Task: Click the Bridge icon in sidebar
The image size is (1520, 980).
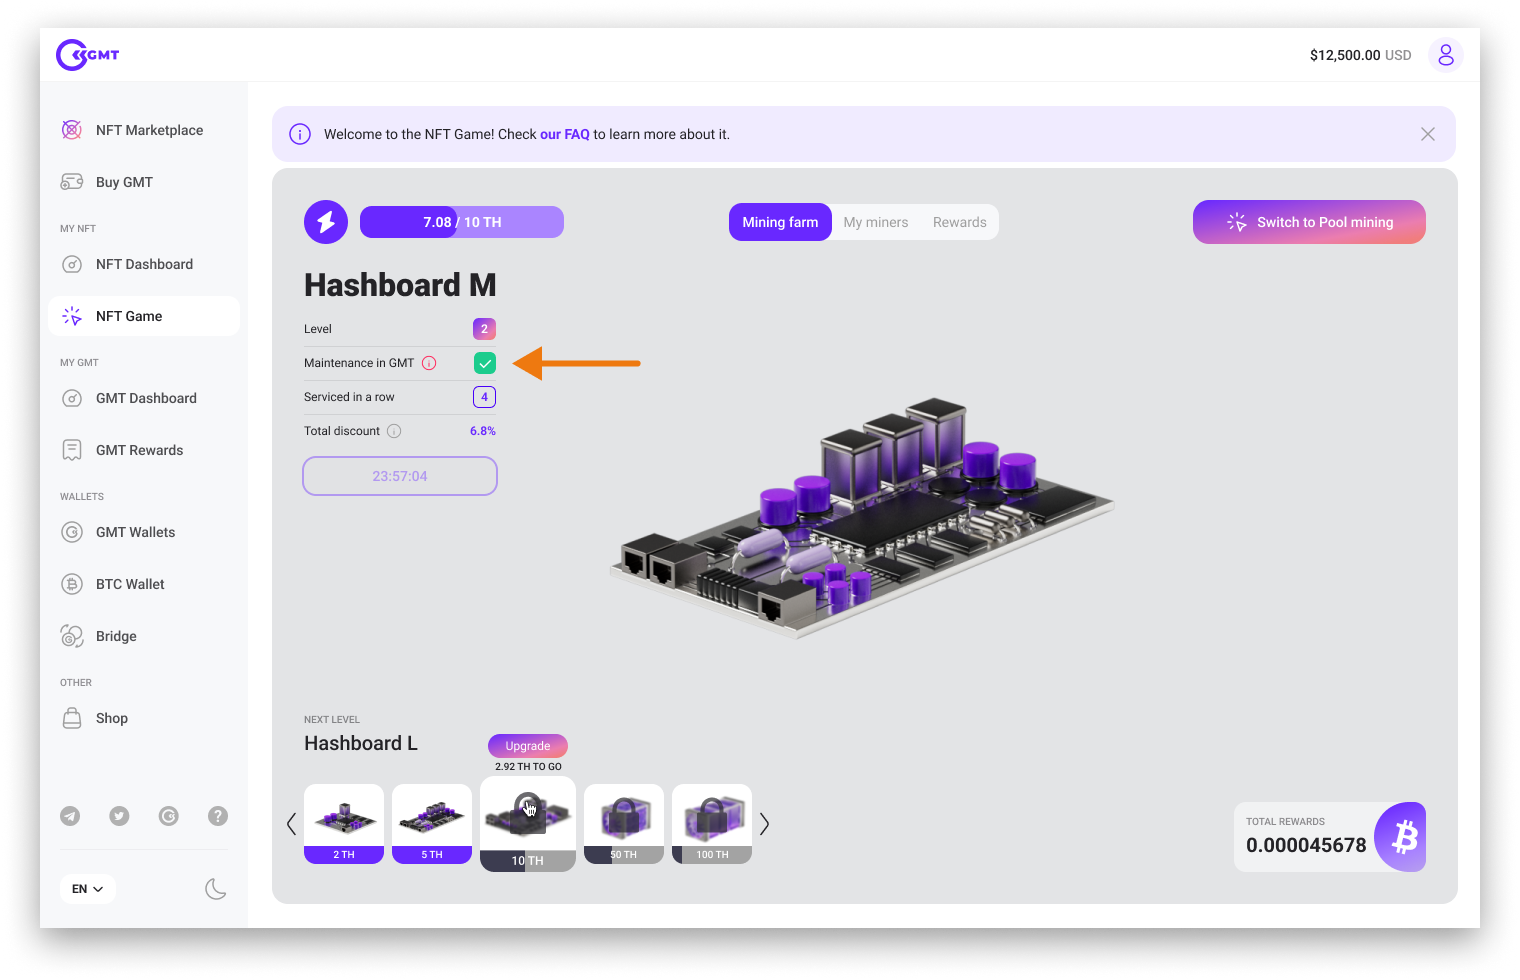Action: tap(72, 636)
